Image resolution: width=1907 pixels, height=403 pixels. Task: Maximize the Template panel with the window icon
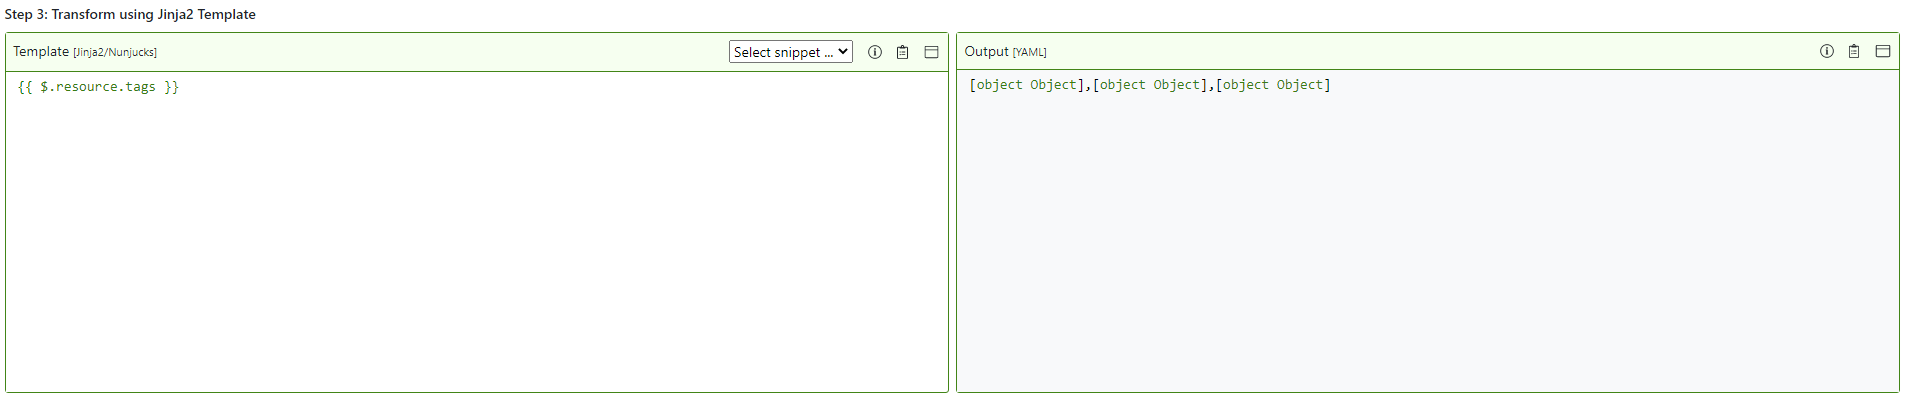(931, 52)
